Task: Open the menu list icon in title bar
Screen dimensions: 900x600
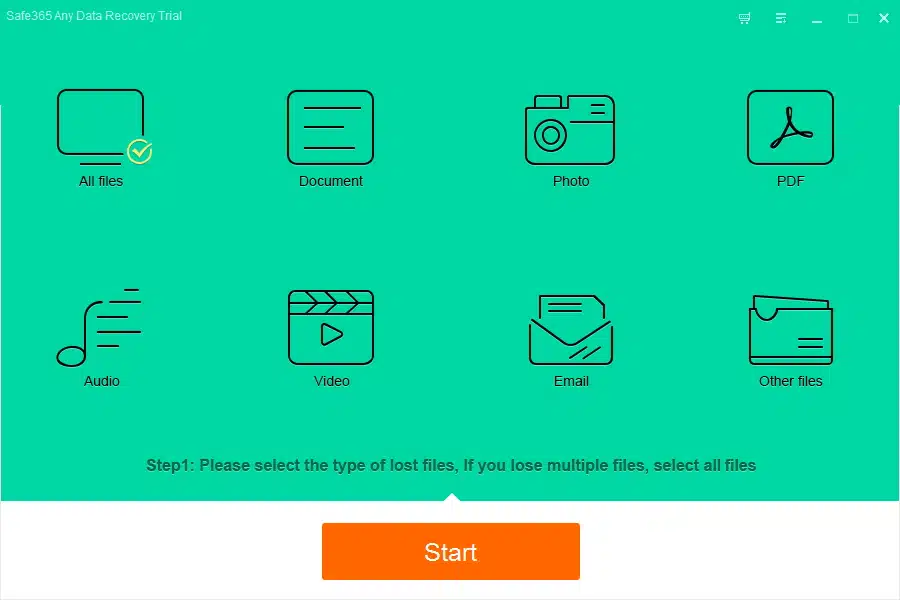Action: click(781, 18)
